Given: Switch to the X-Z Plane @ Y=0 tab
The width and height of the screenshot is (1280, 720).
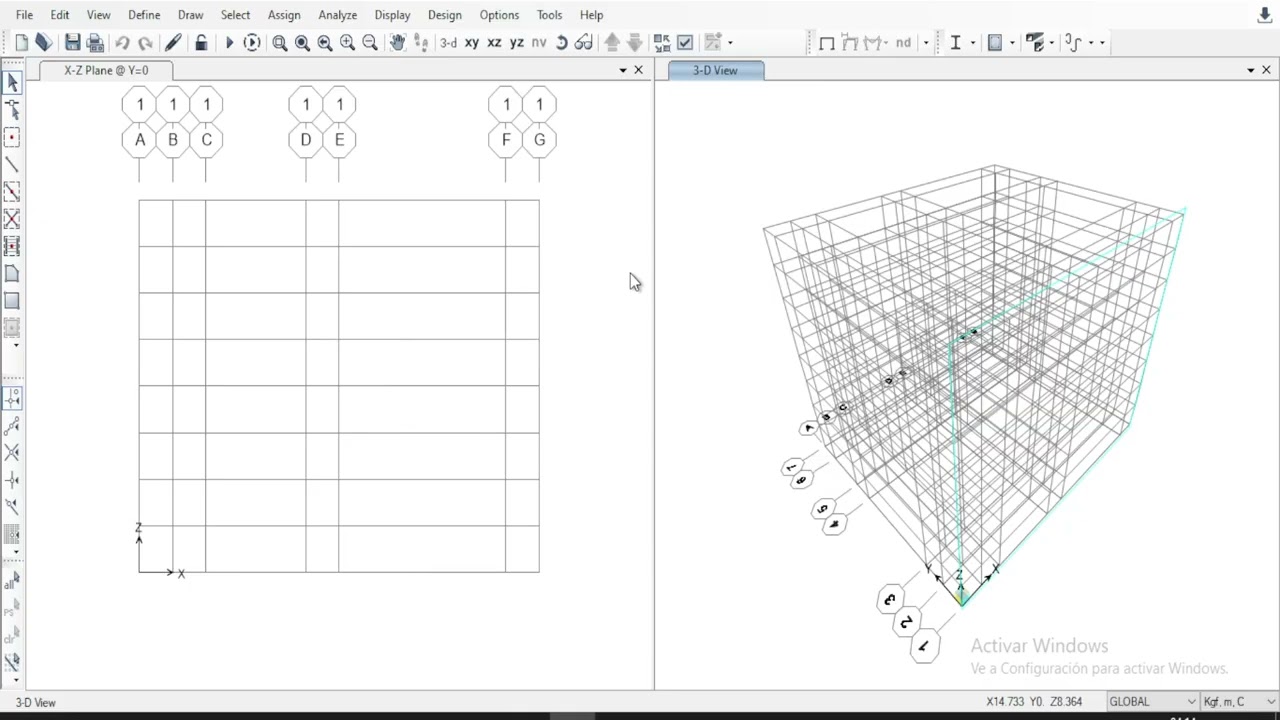Looking at the screenshot, I should click(x=106, y=70).
